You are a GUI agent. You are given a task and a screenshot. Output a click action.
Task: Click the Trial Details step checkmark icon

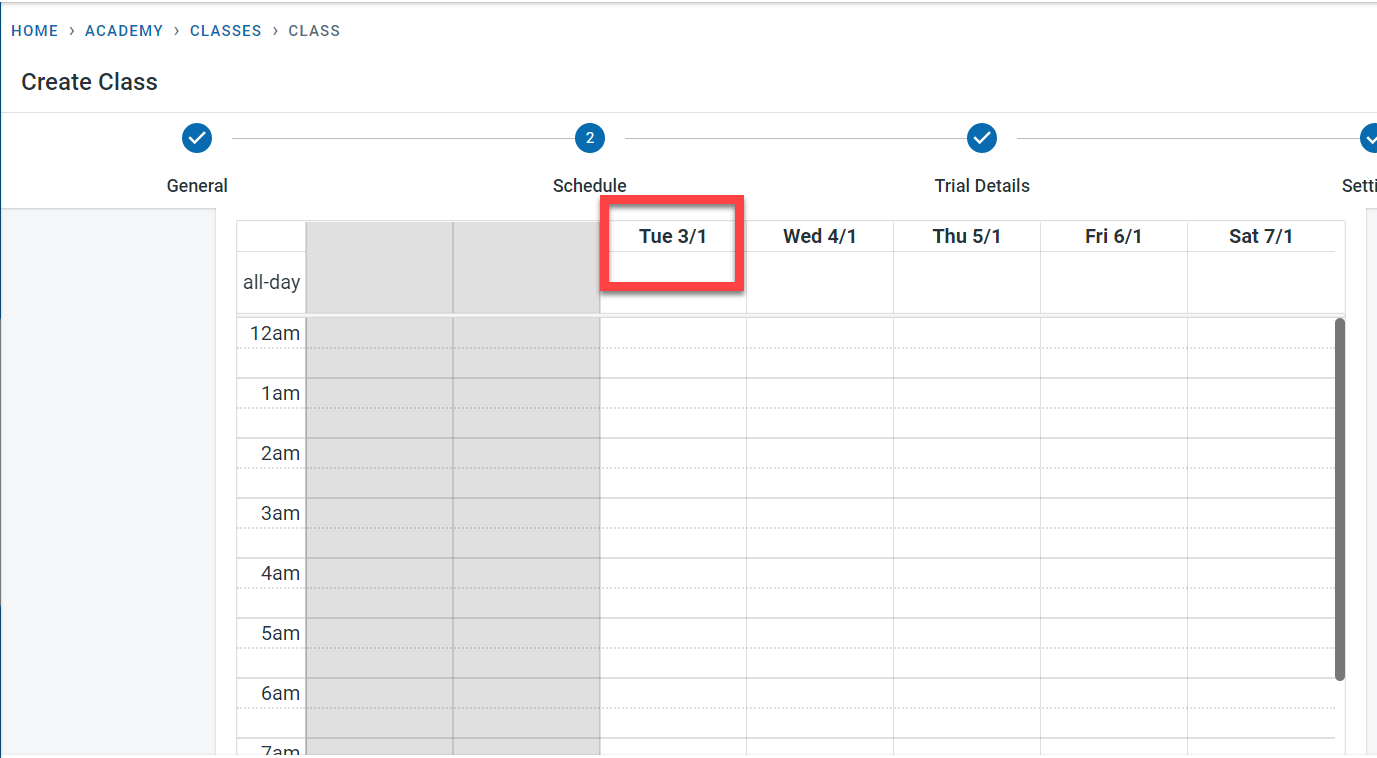982,138
